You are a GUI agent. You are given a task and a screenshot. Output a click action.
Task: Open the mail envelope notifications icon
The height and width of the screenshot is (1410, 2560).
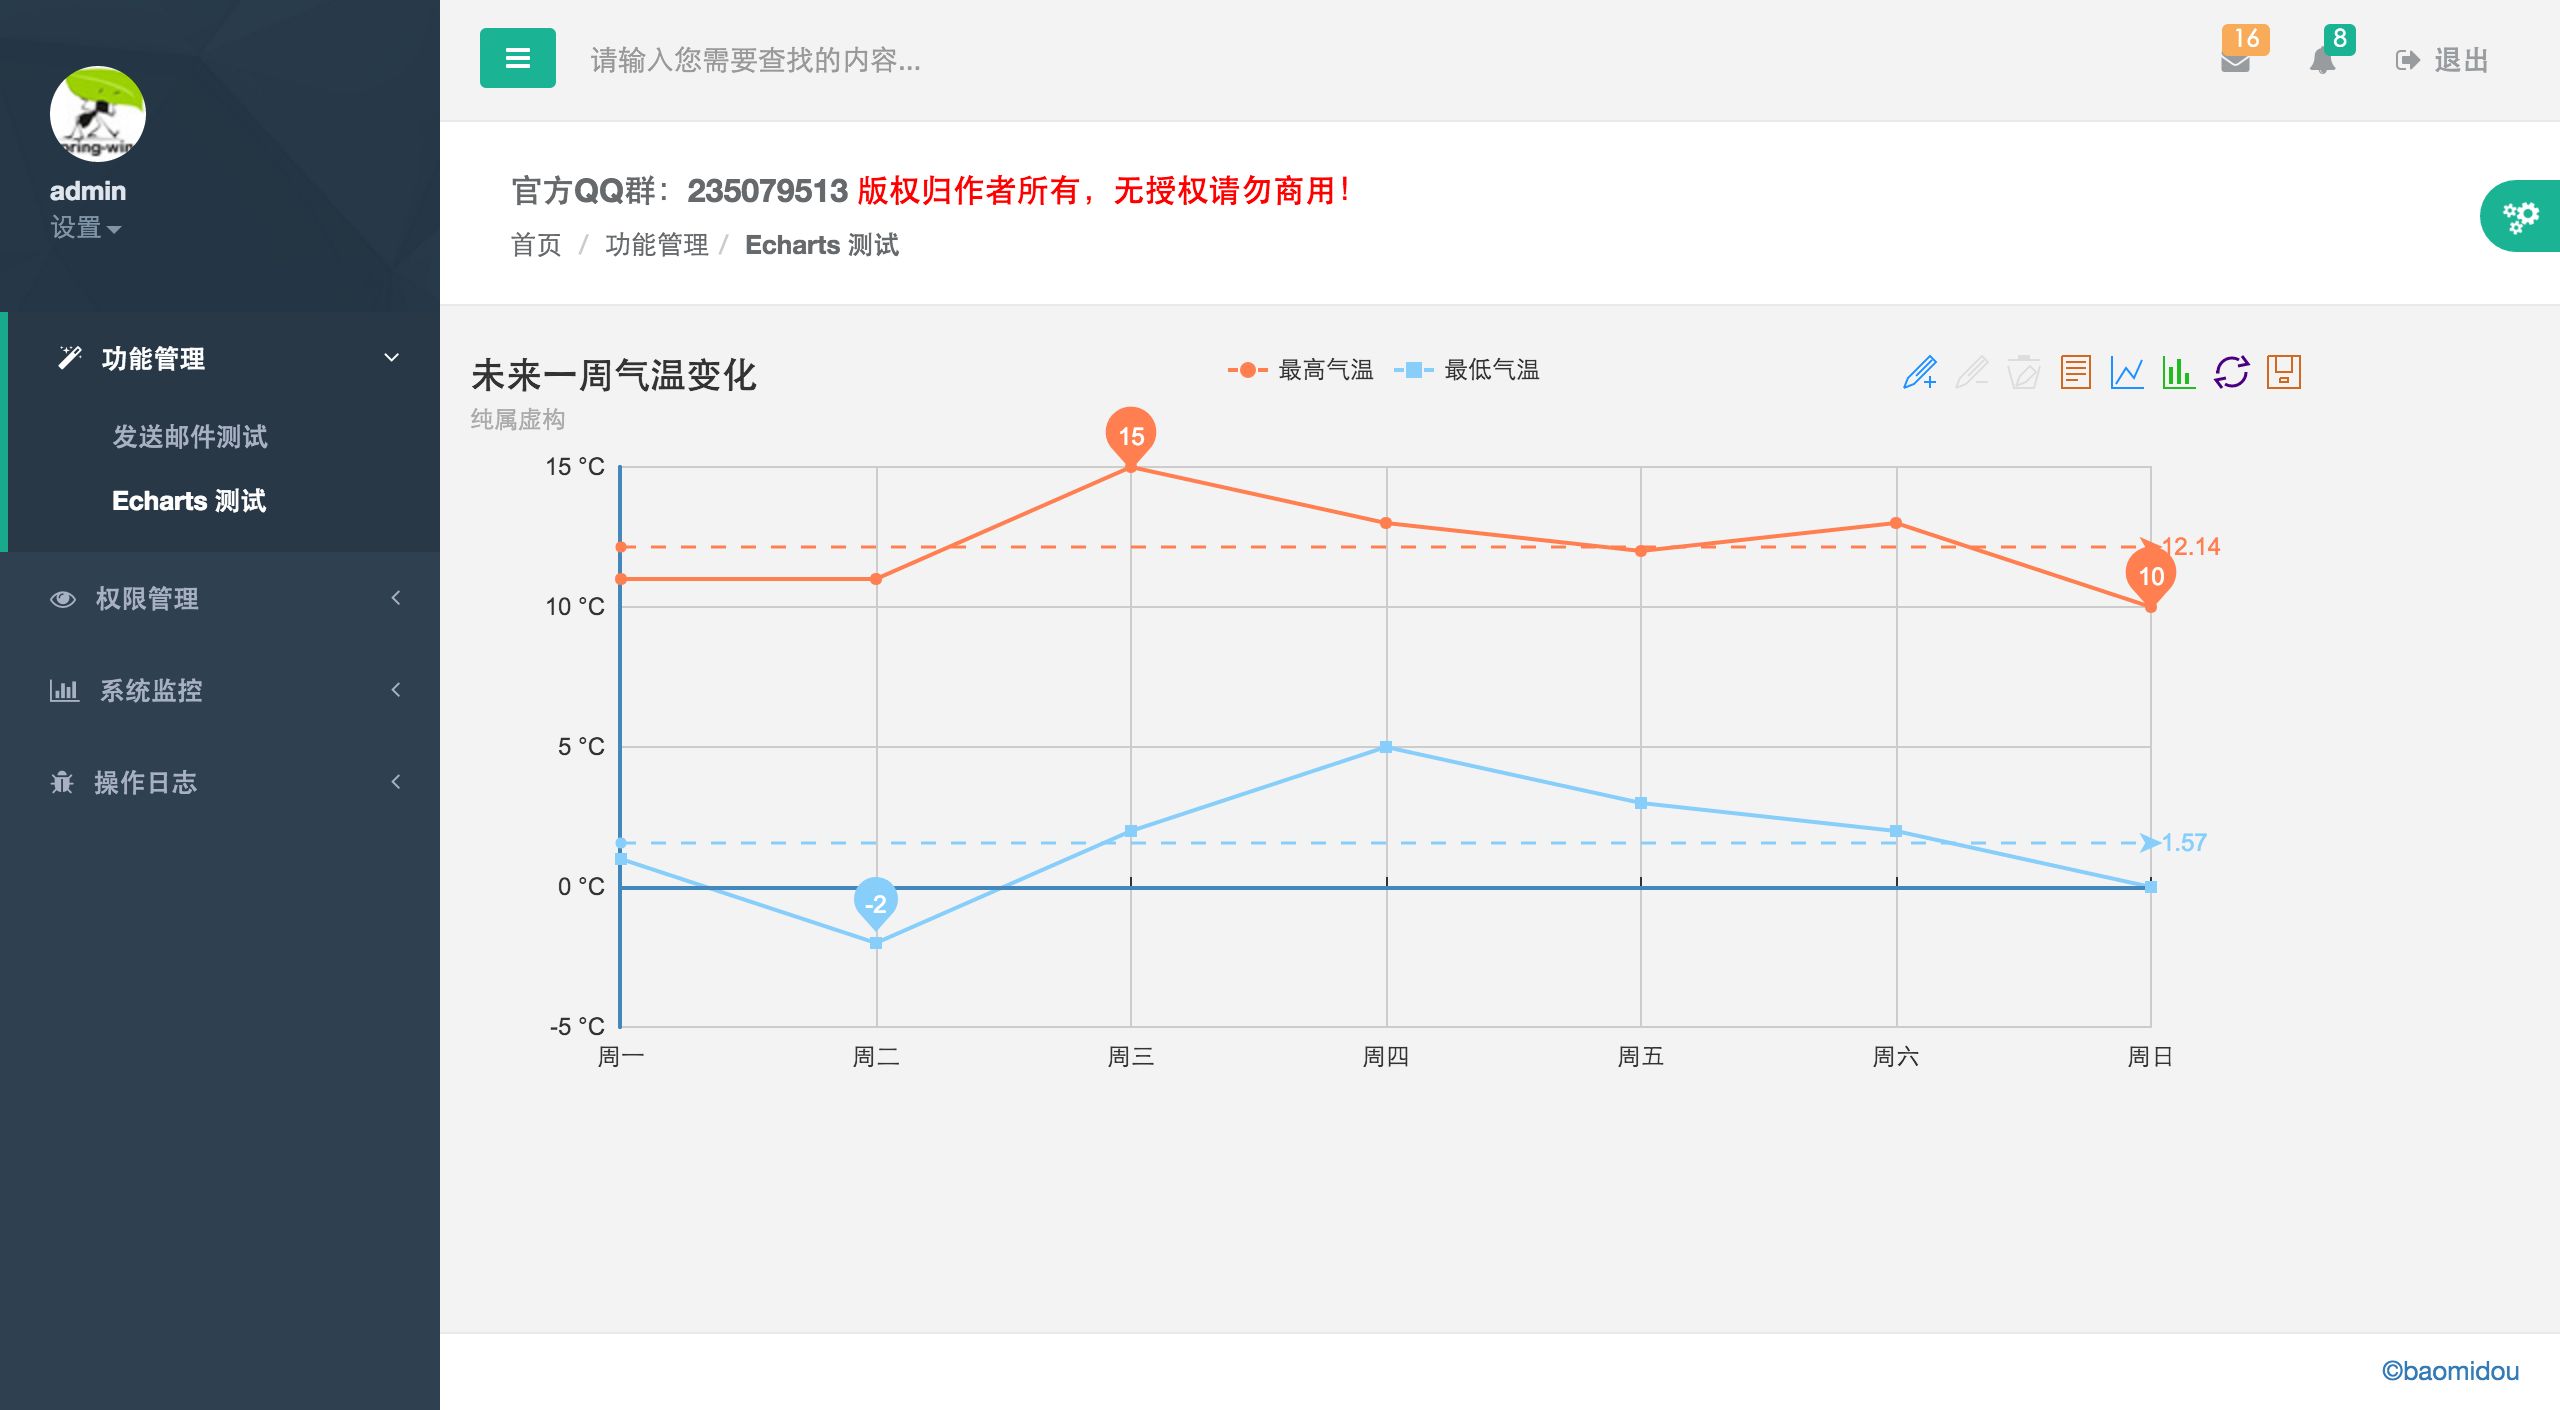coord(2235,60)
